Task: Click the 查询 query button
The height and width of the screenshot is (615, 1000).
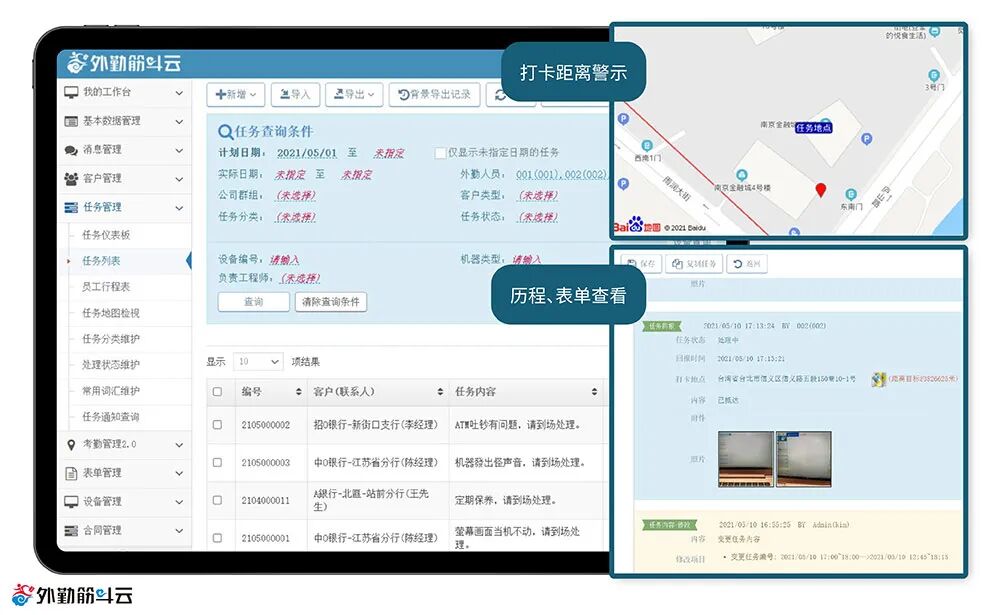Action: pyautogui.click(x=253, y=302)
